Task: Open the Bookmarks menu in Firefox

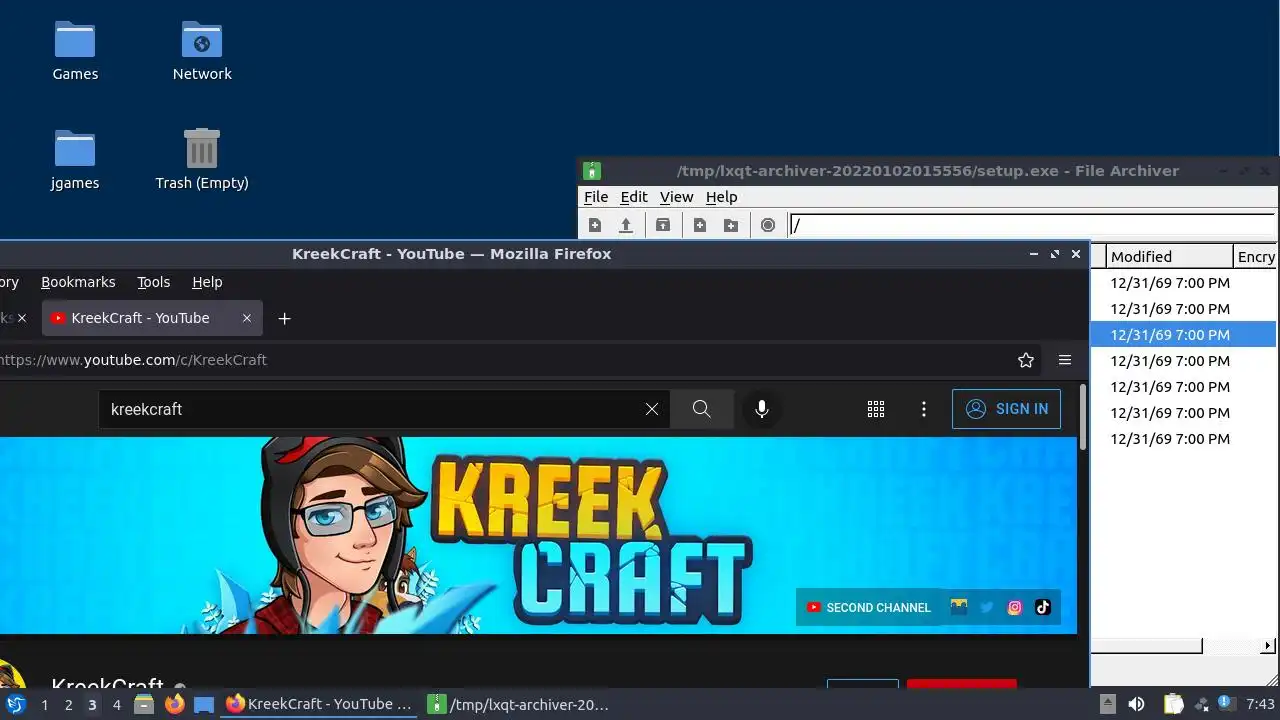Action: pos(78,282)
